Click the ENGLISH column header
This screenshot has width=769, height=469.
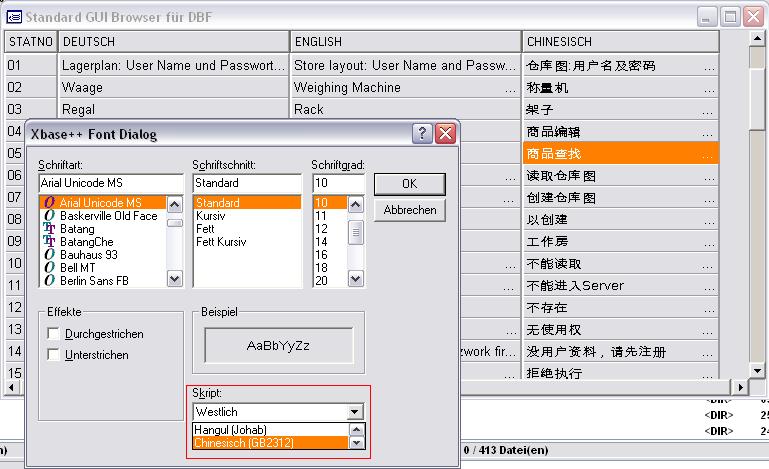coord(405,42)
